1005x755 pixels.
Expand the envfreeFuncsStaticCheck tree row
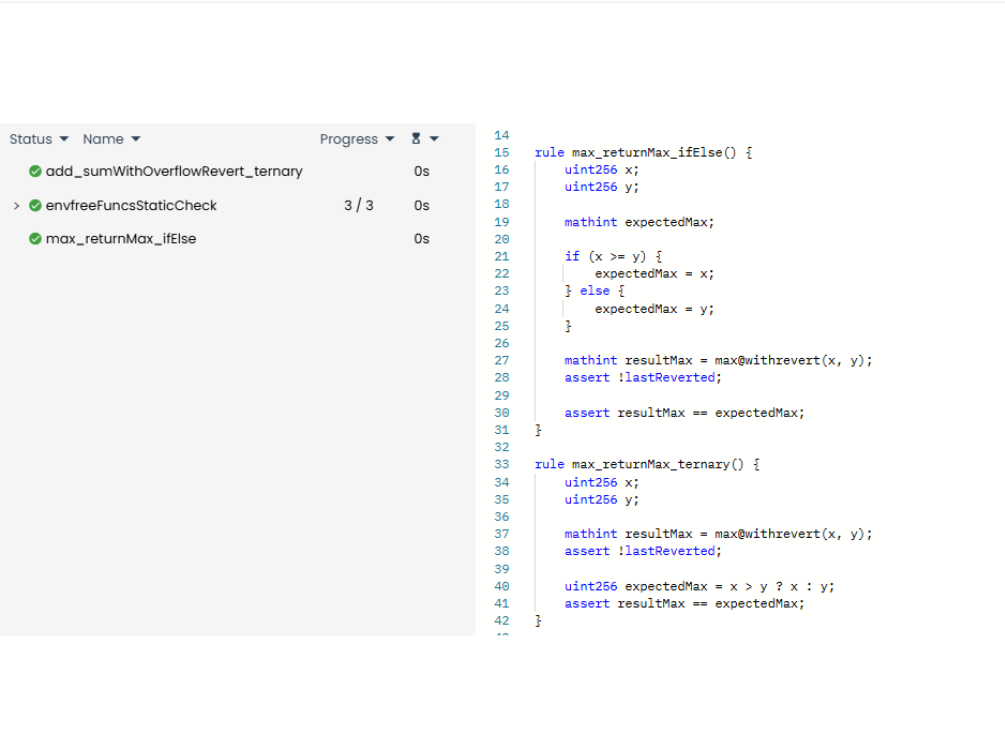click(16, 205)
